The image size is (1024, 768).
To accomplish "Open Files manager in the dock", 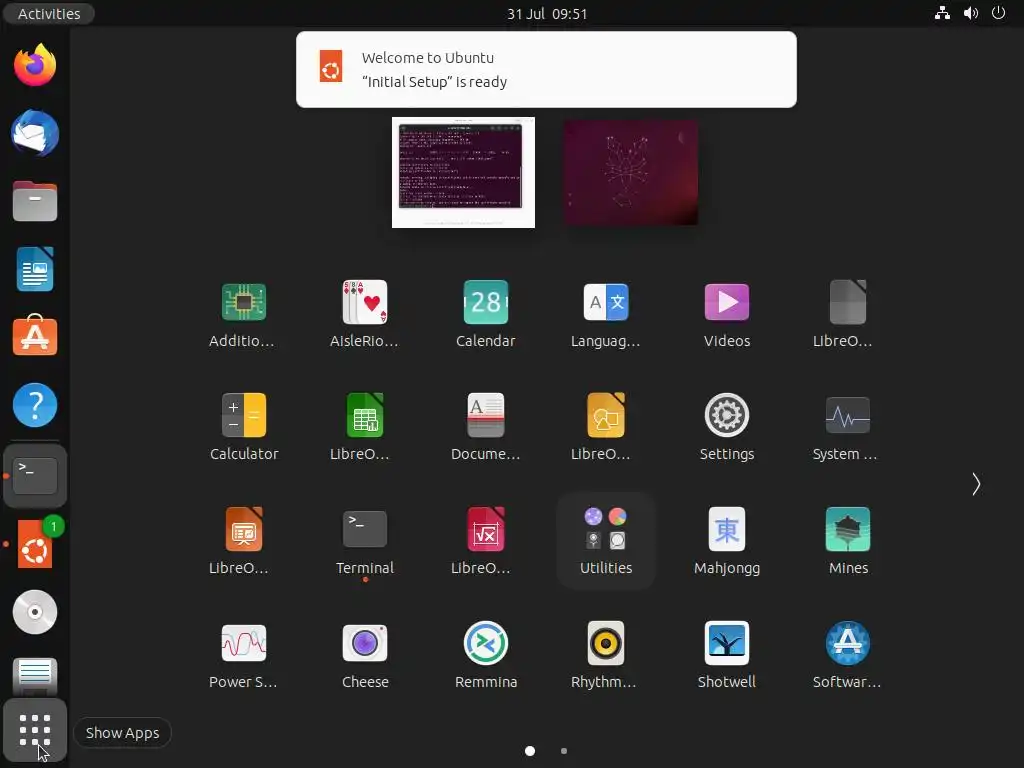I will pyautogui.click(x=35, y=201).
